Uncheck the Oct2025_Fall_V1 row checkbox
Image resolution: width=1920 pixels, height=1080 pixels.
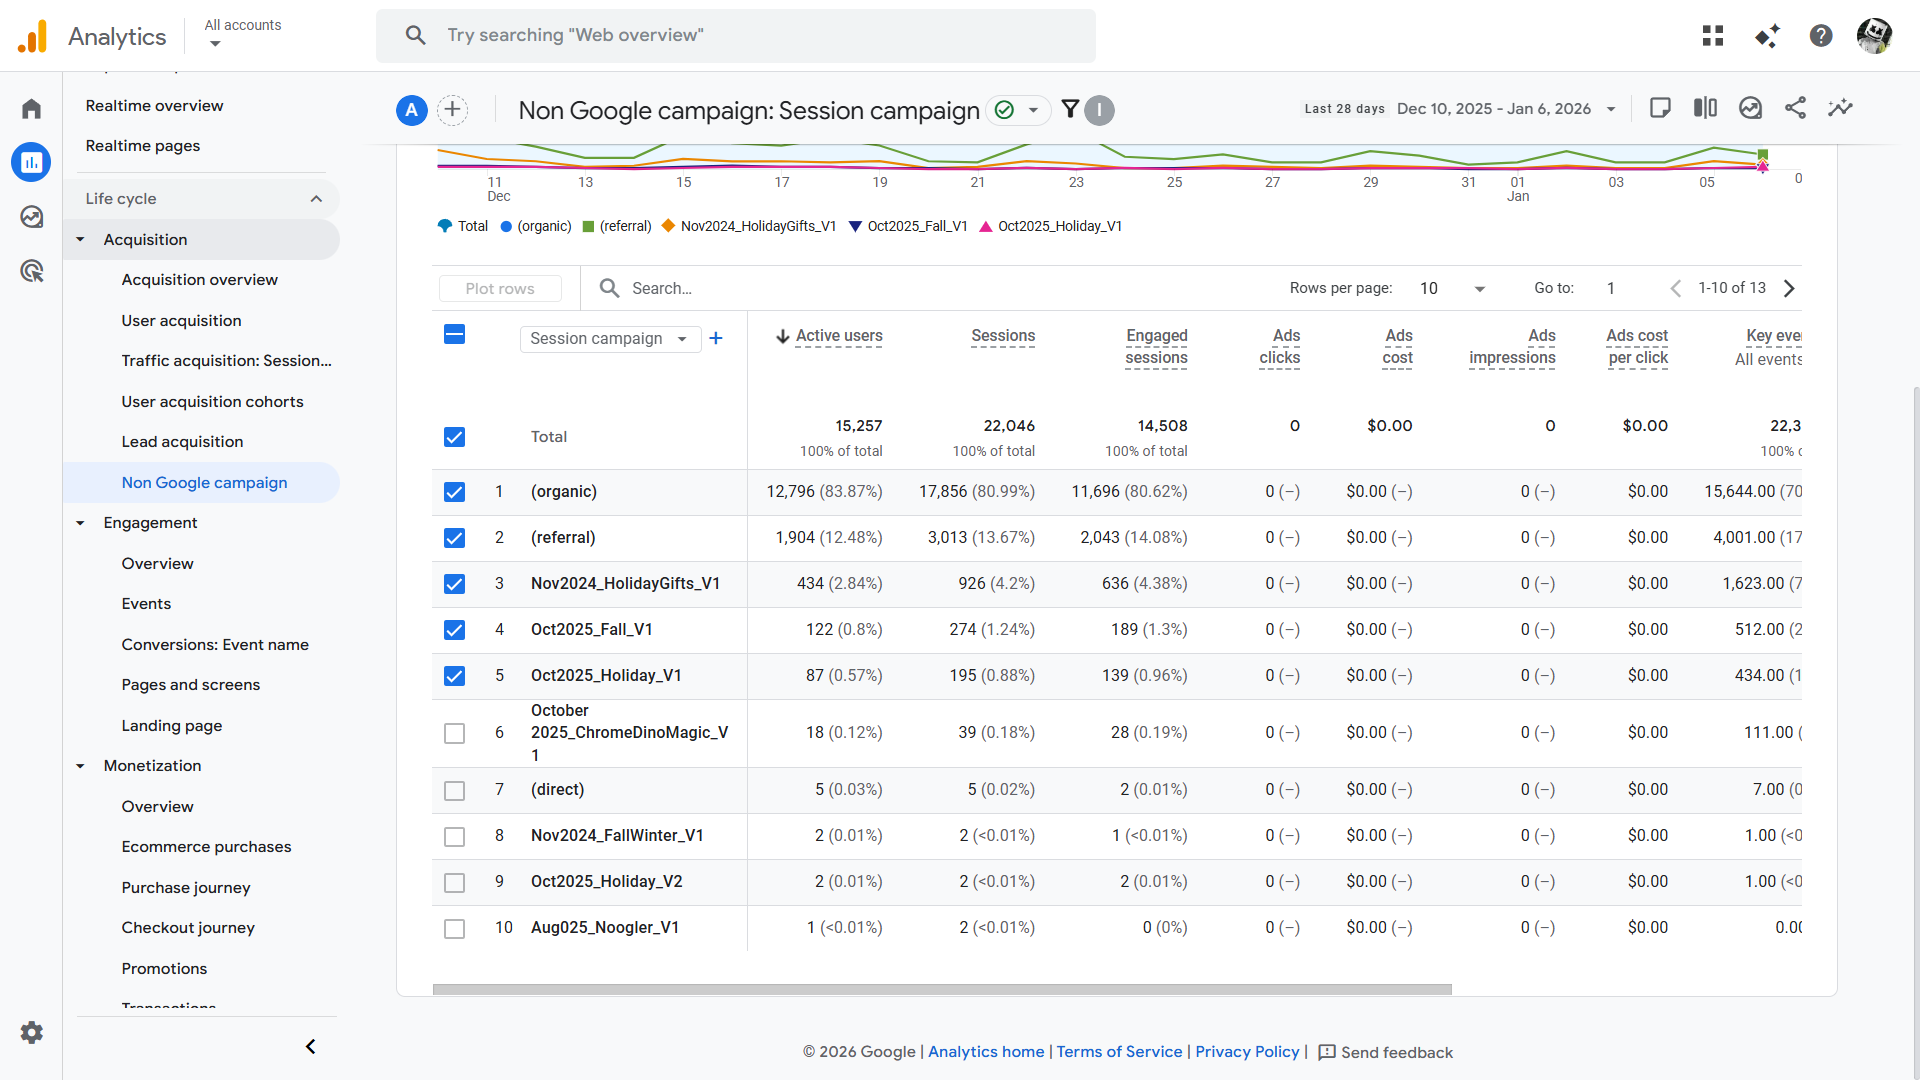coord(454,630)
